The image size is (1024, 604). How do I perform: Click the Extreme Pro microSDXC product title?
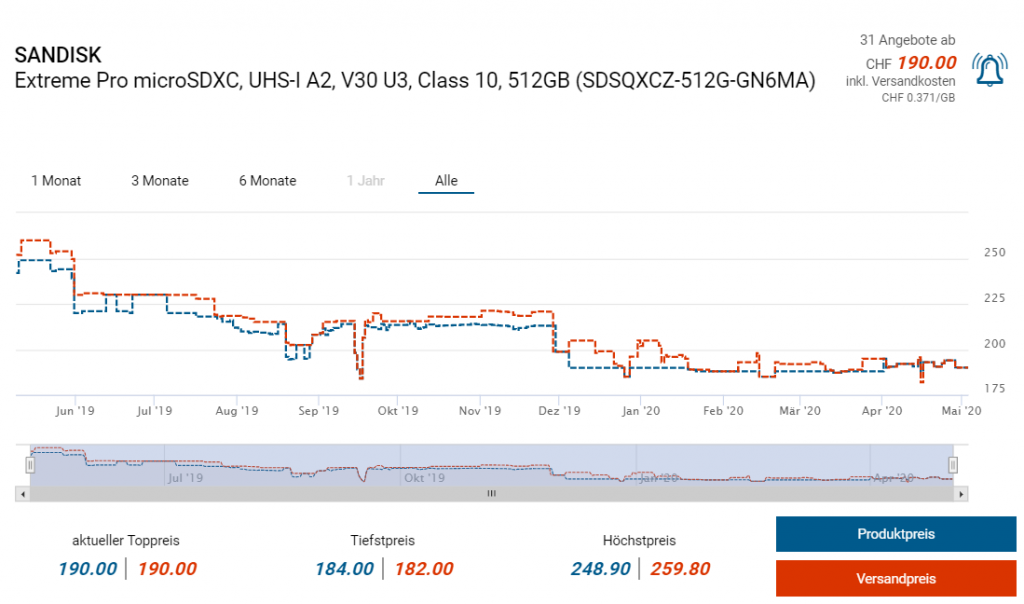415,80
